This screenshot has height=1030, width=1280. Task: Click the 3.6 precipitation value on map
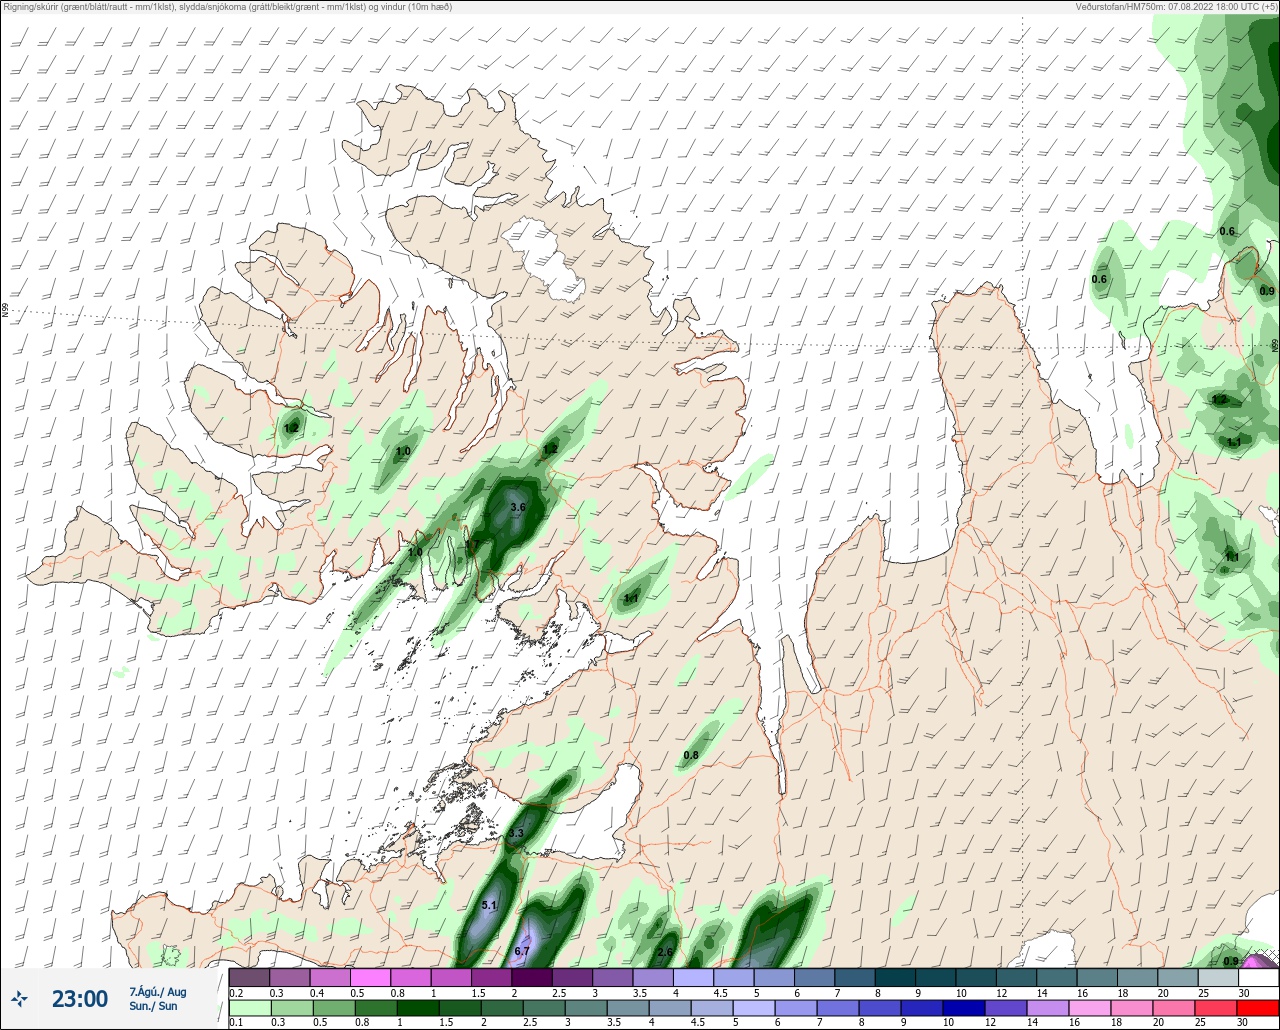click(x=517, y=508)
